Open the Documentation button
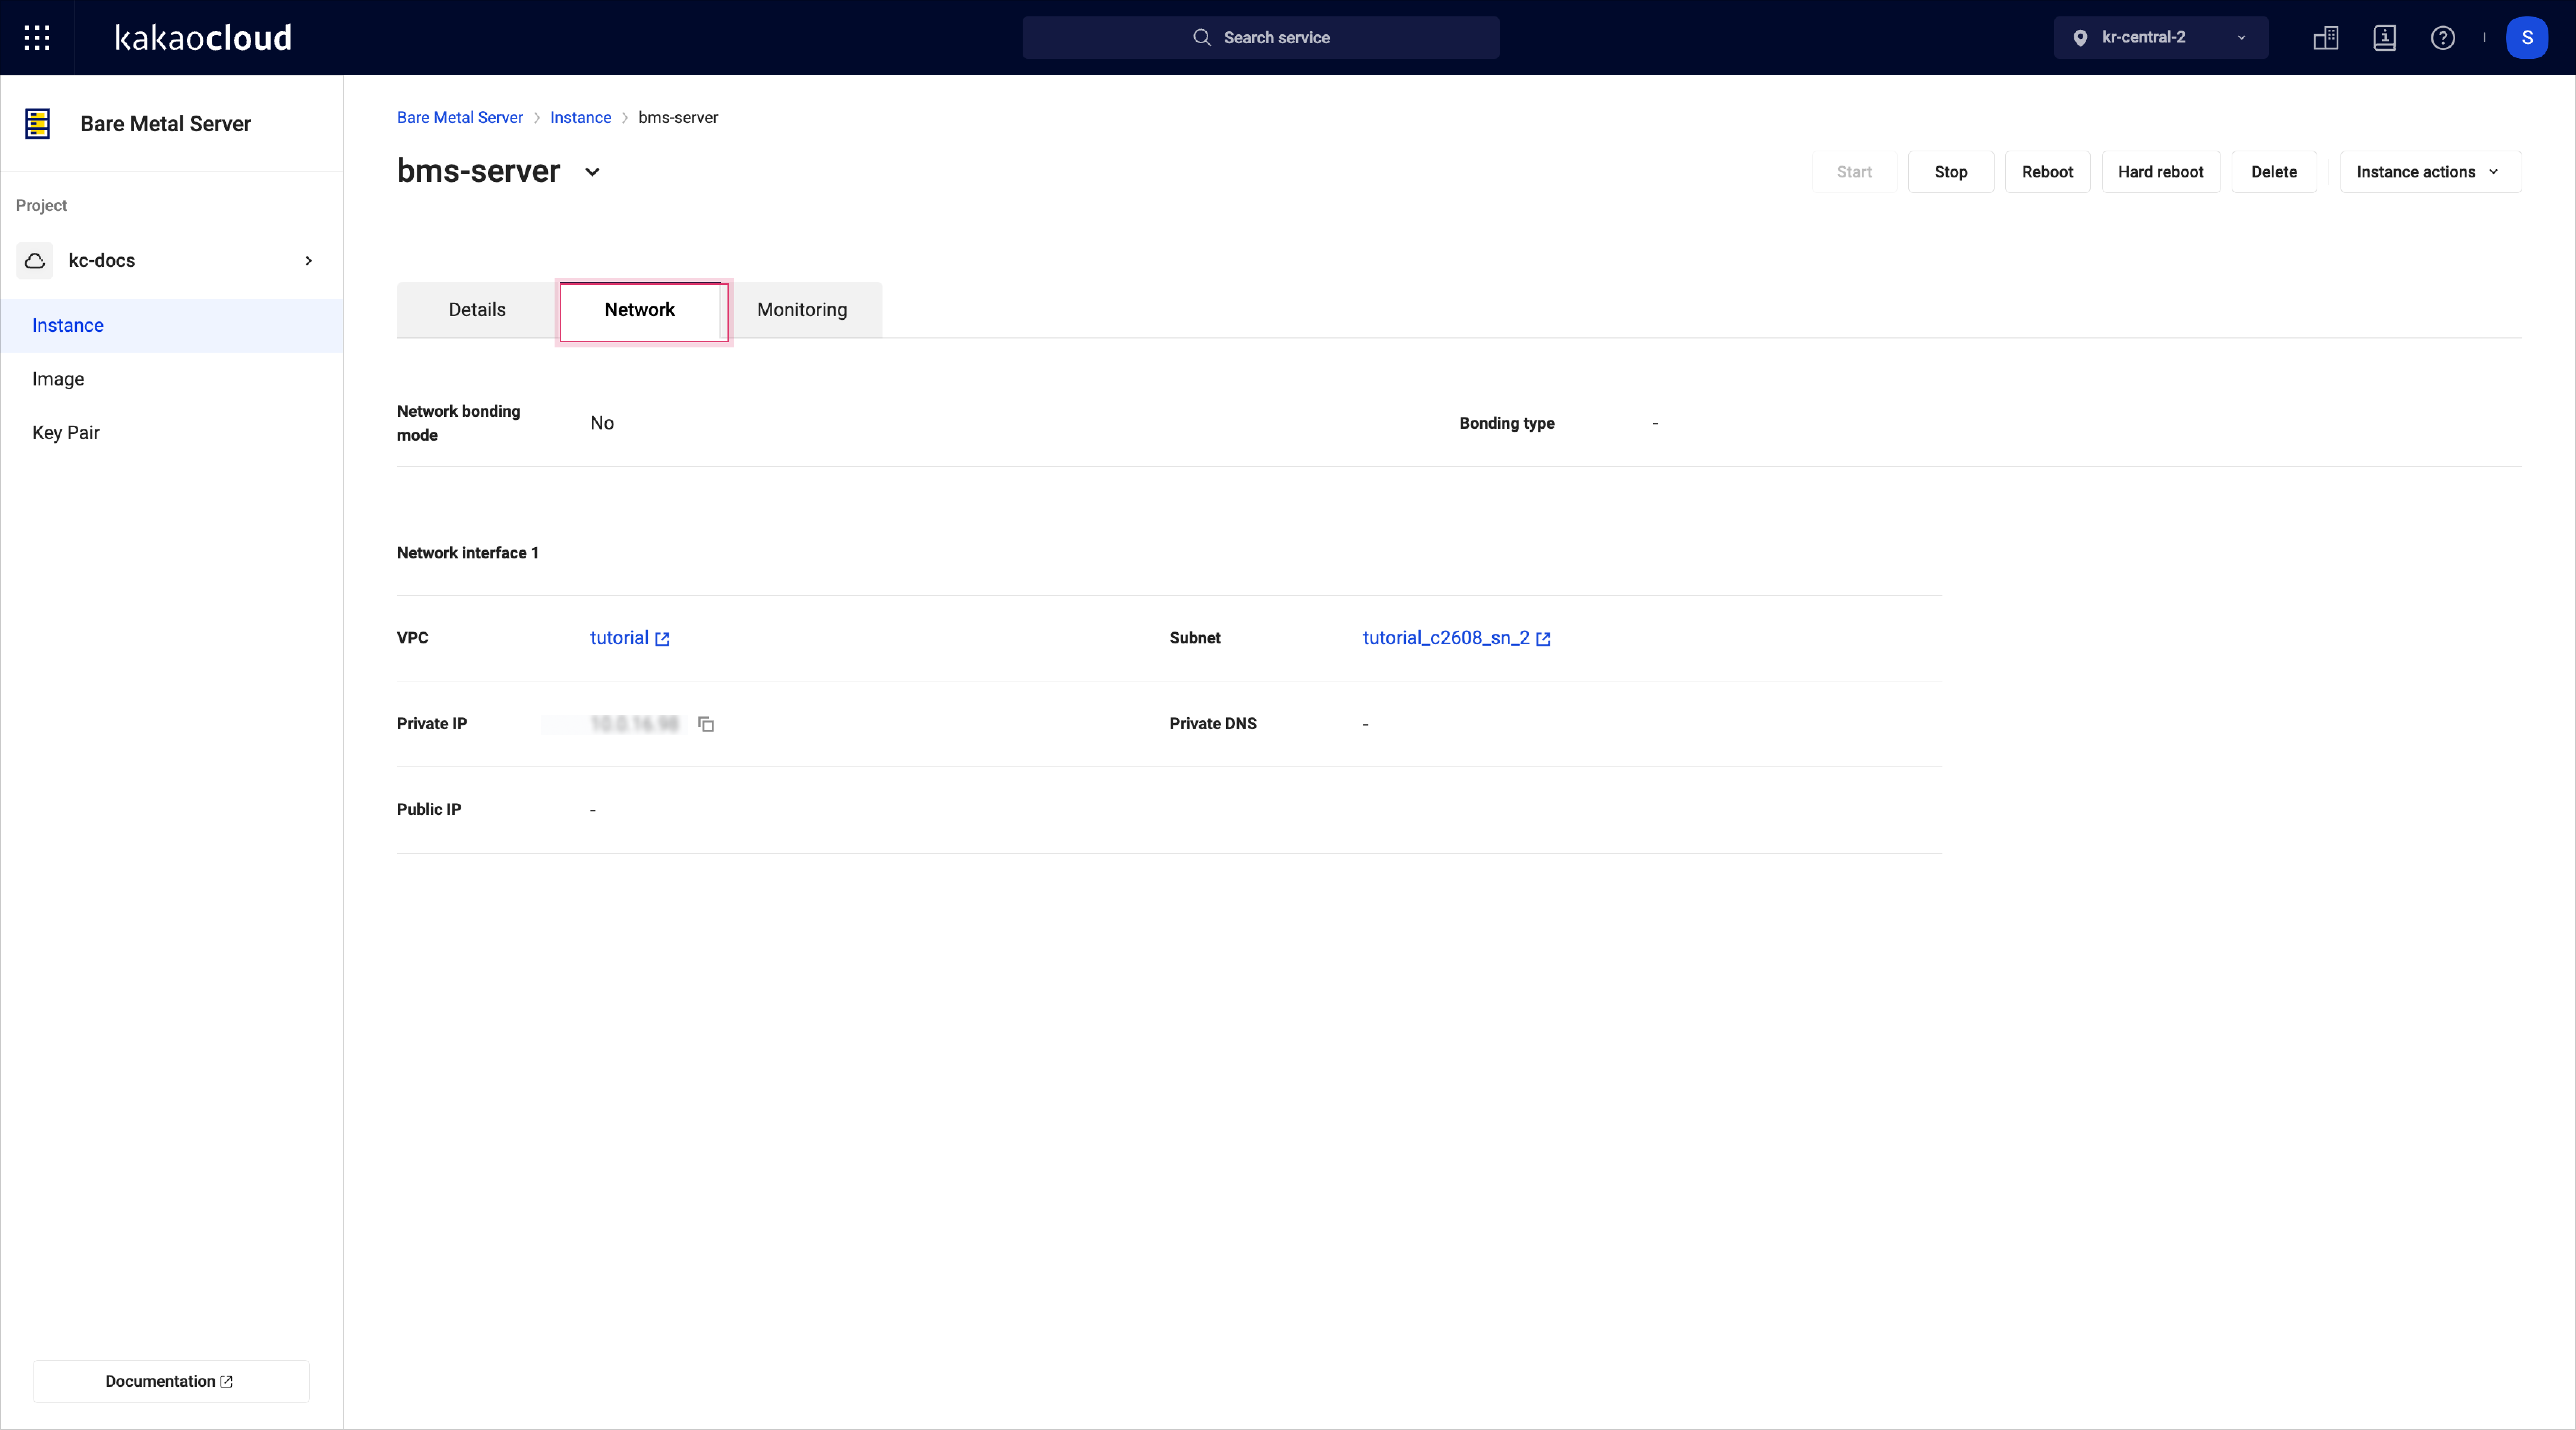 pyautogui.click(x=171, y=1381)
